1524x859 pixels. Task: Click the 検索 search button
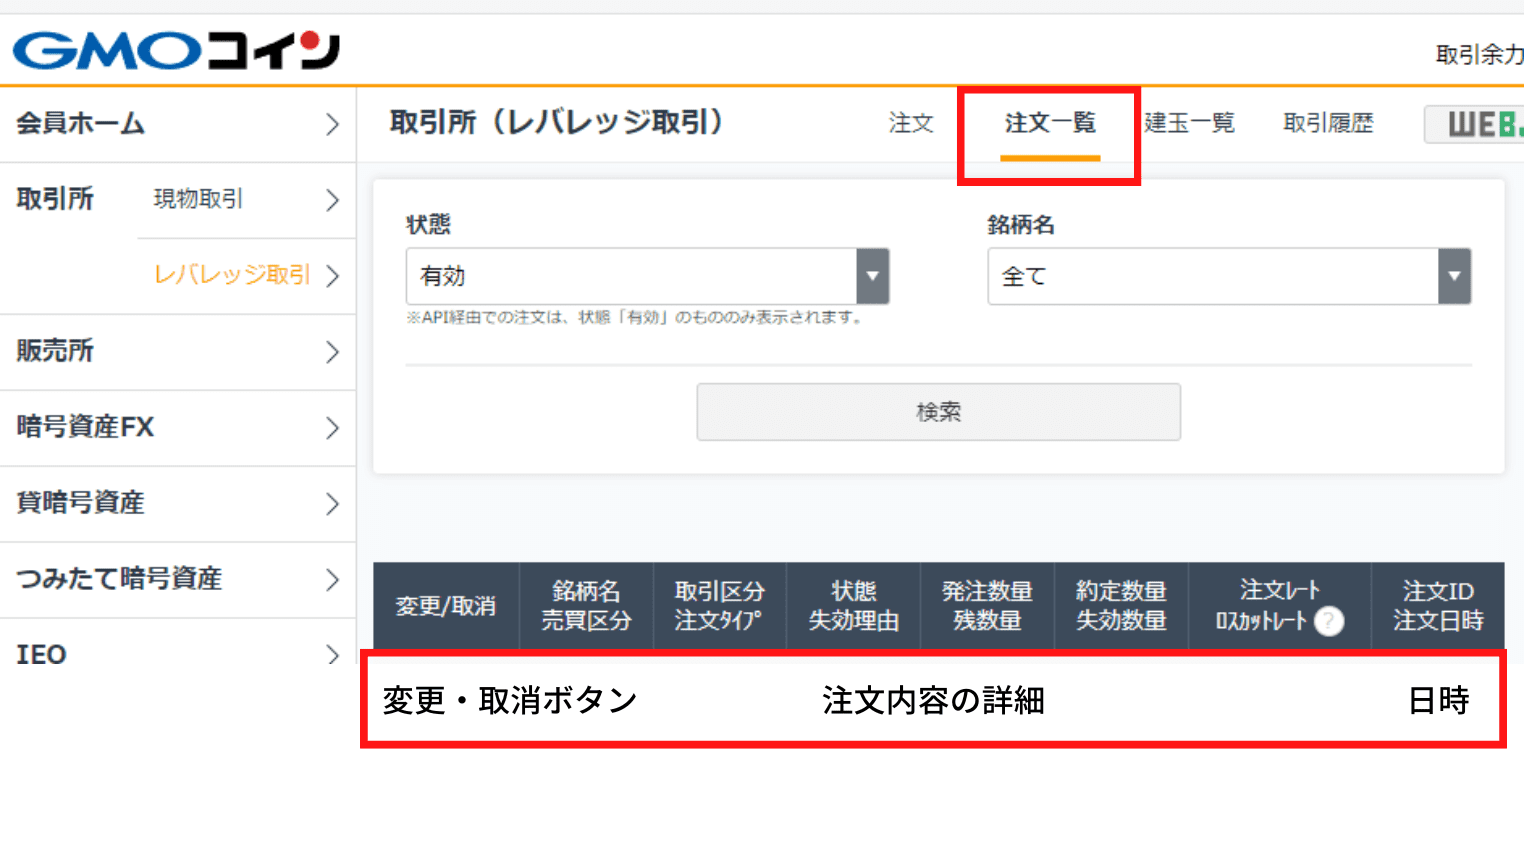938,411
